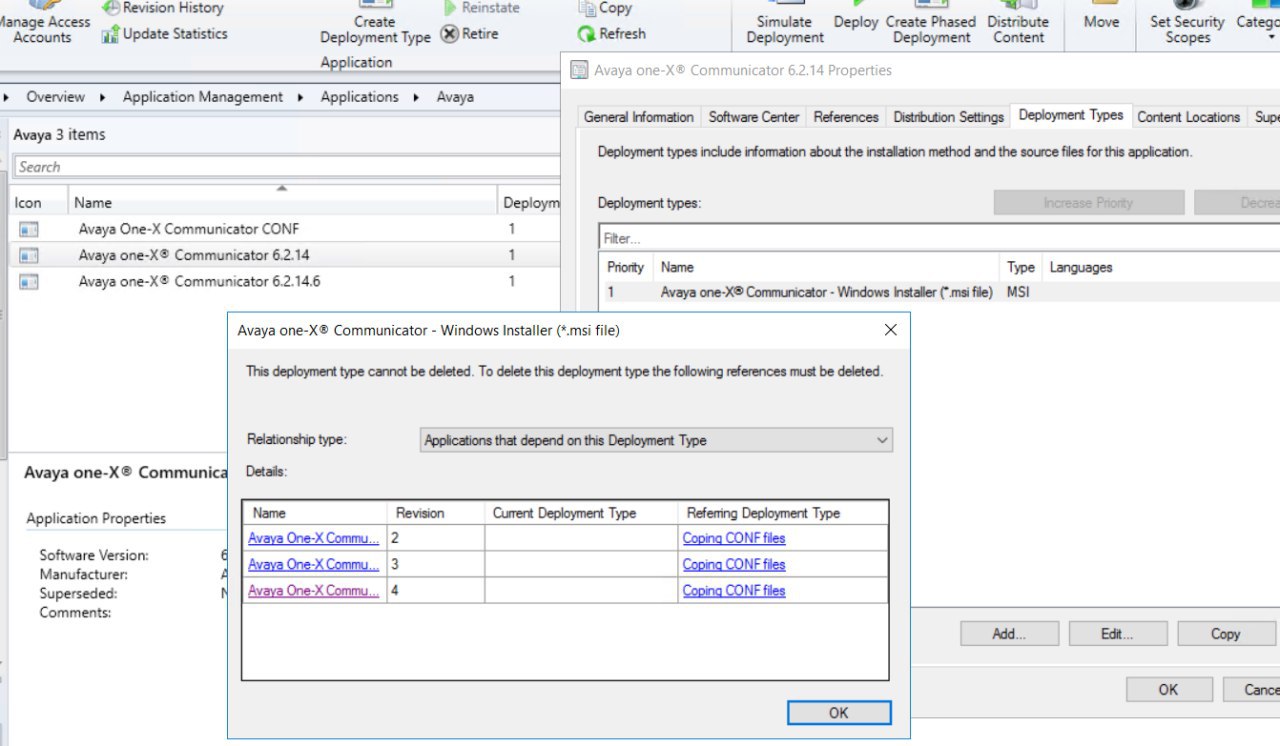
Task: Select Windows Installer MSI deployment type row
Action: click(x=939, y=293)
